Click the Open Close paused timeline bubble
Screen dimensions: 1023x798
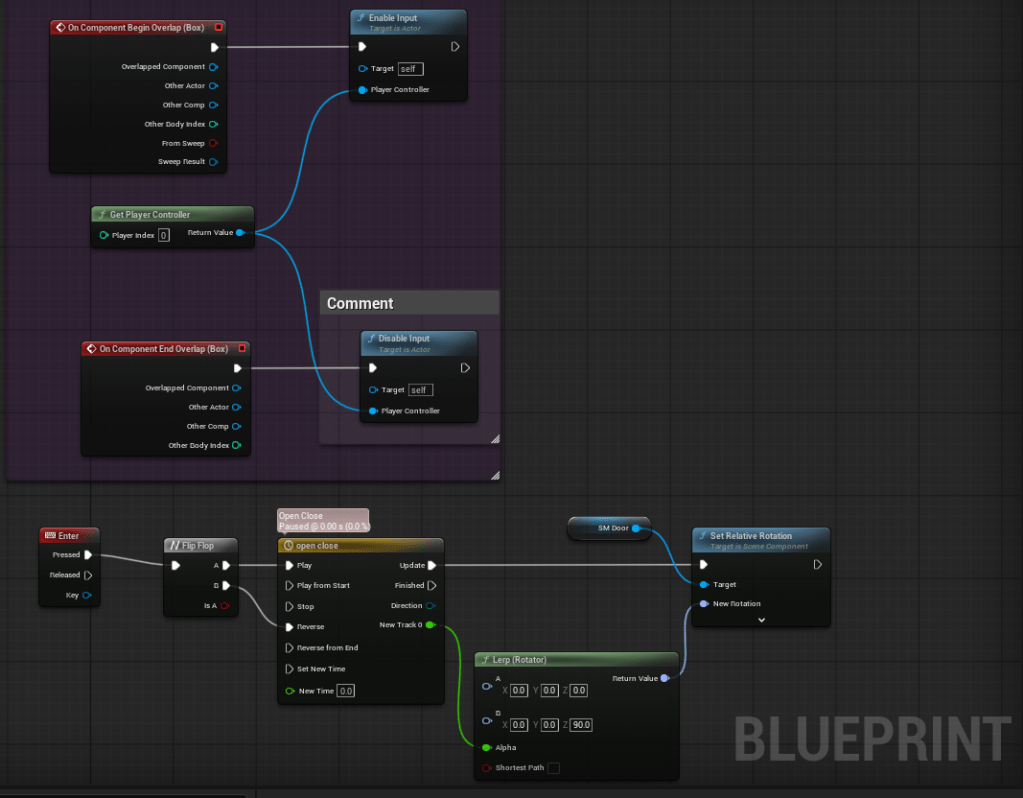pos(323,520)
